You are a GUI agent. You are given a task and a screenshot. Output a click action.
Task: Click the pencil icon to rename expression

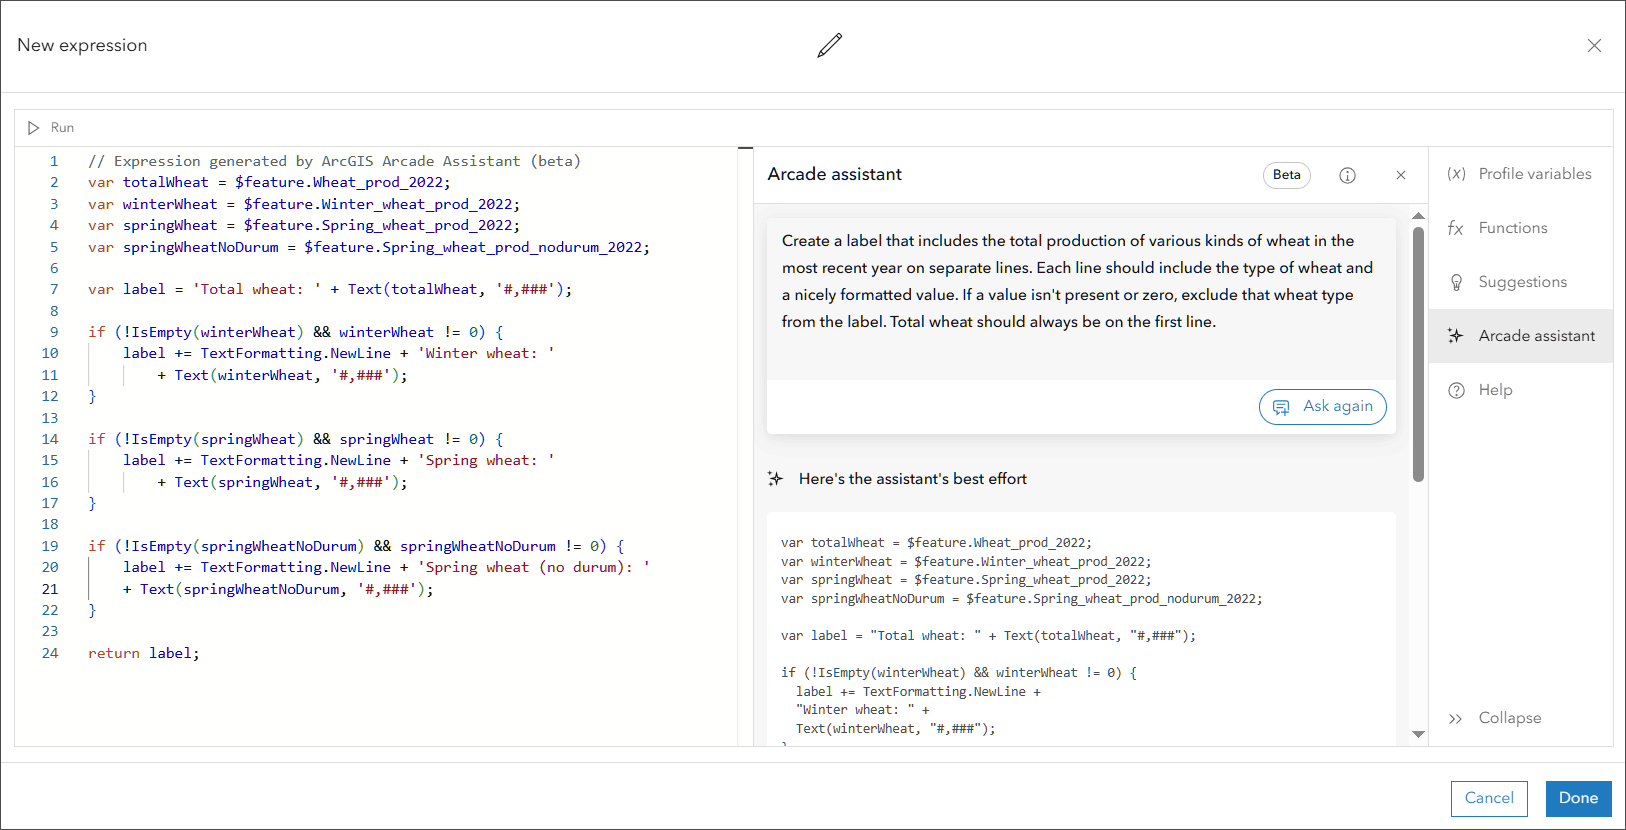[x=829, y=45]
